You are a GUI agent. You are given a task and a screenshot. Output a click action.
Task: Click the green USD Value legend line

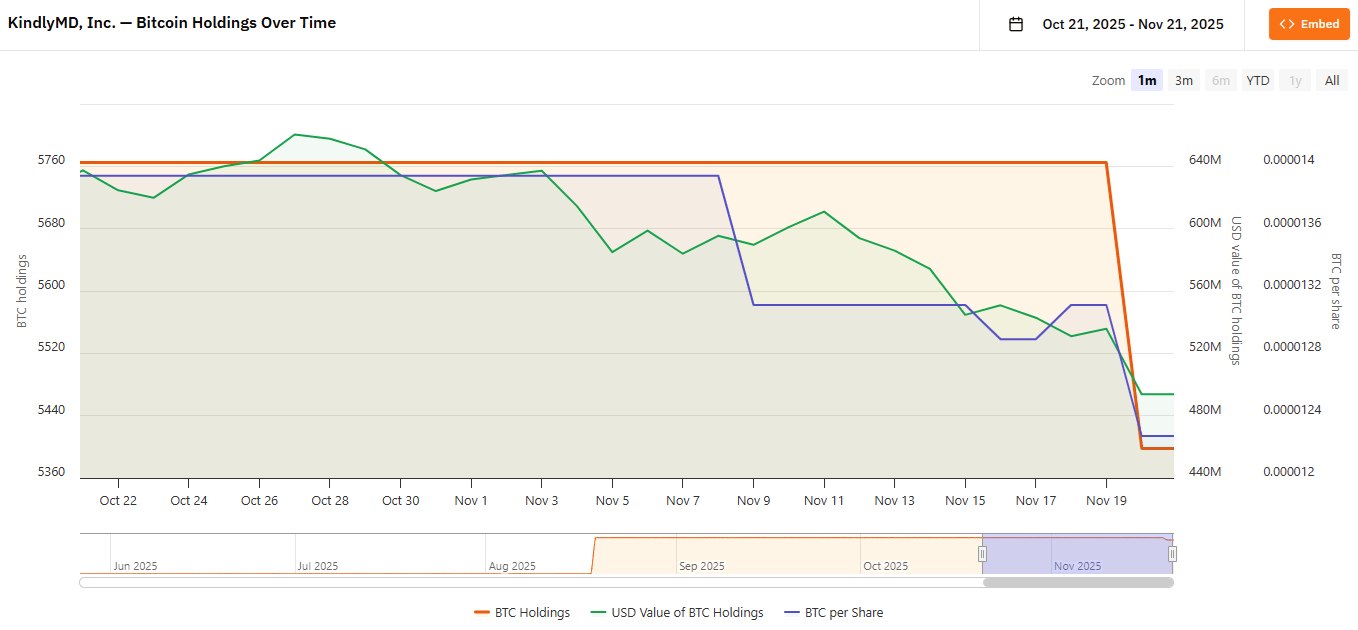[x=598, y=613]
